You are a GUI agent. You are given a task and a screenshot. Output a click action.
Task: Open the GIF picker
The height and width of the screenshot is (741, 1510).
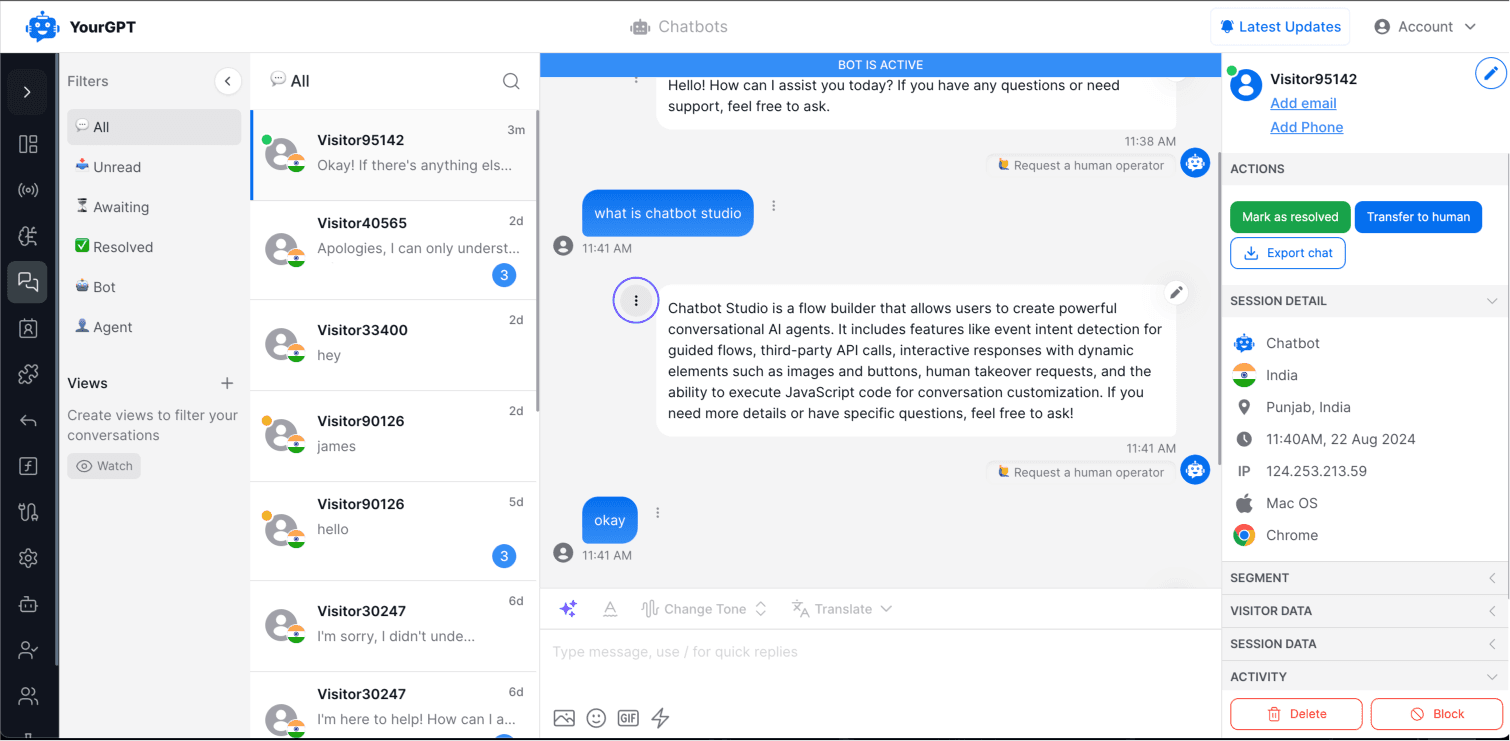tap(628, 717)
